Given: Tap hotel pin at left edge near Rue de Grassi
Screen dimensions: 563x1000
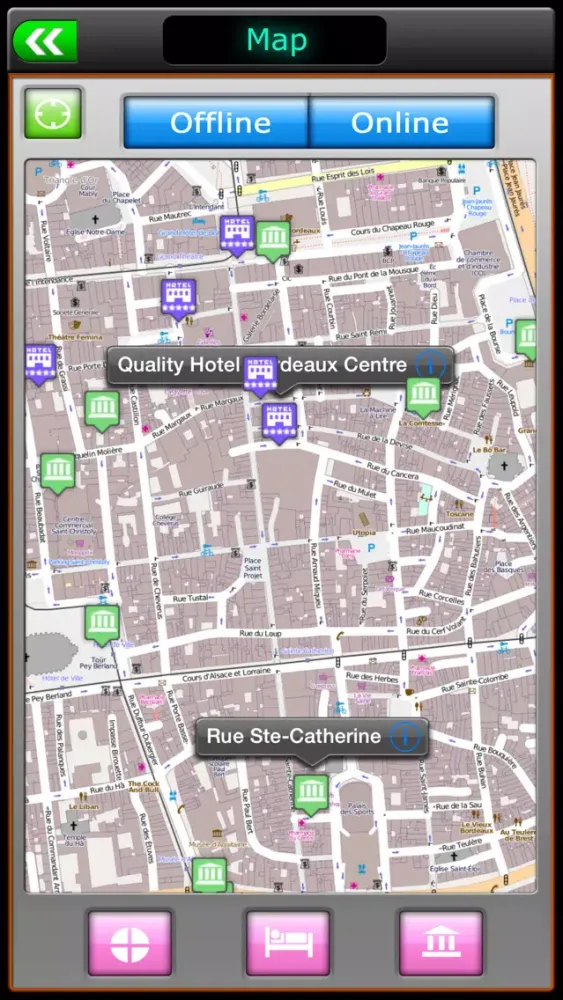Looking at the screenshot, I should (40, 364).
